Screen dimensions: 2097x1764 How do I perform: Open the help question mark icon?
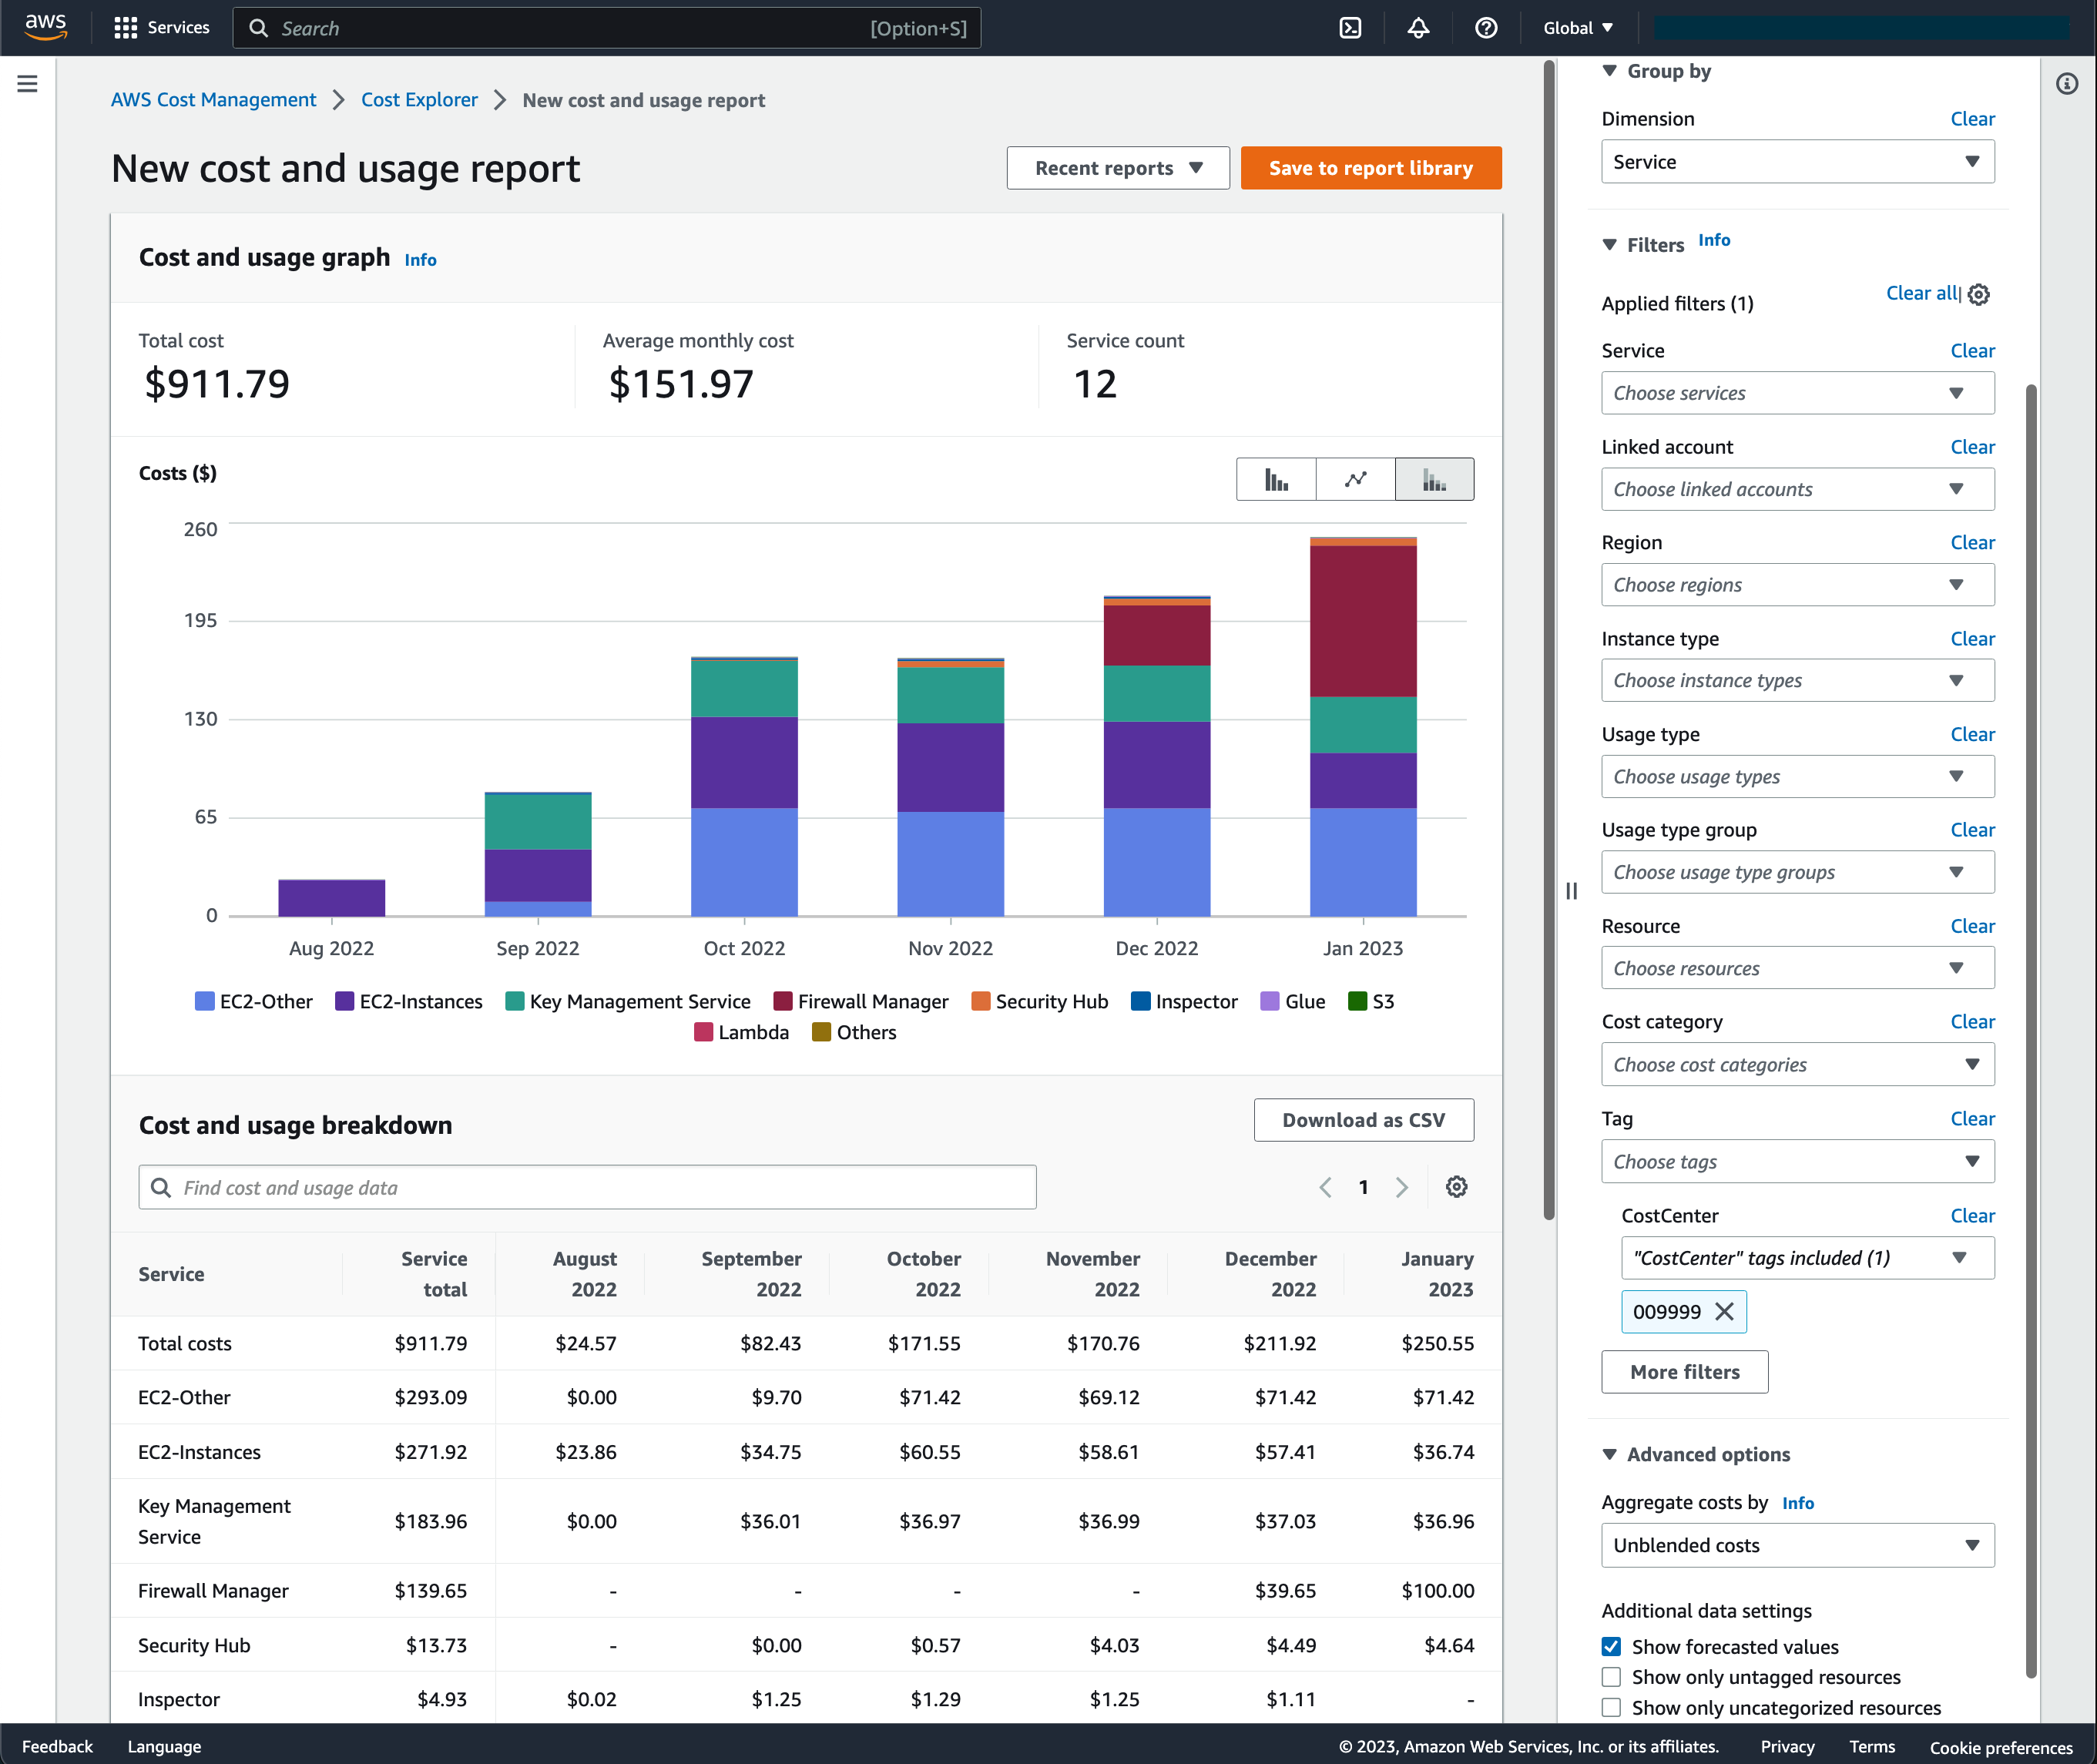pyautogui.click(x=1486, y=27)
